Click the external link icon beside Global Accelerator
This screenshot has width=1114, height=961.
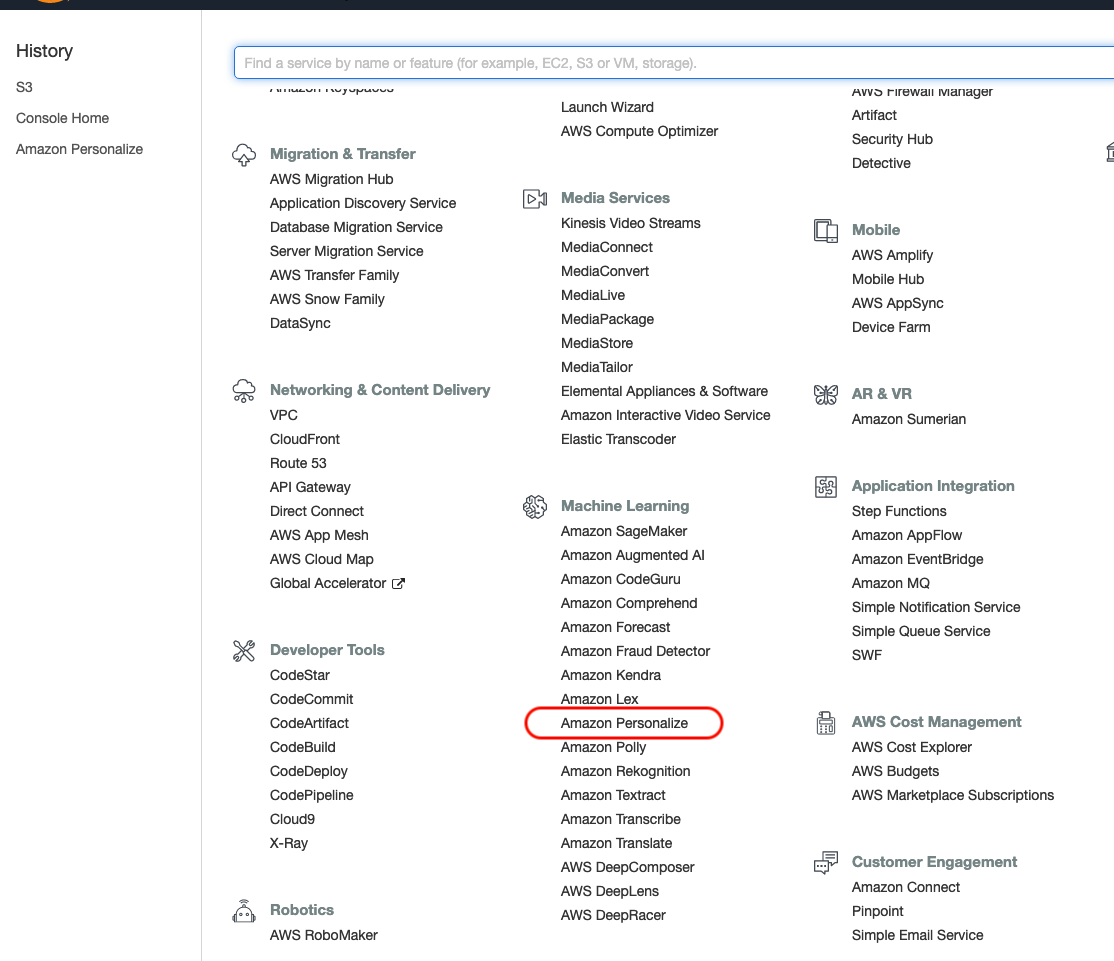click(399, 583)
